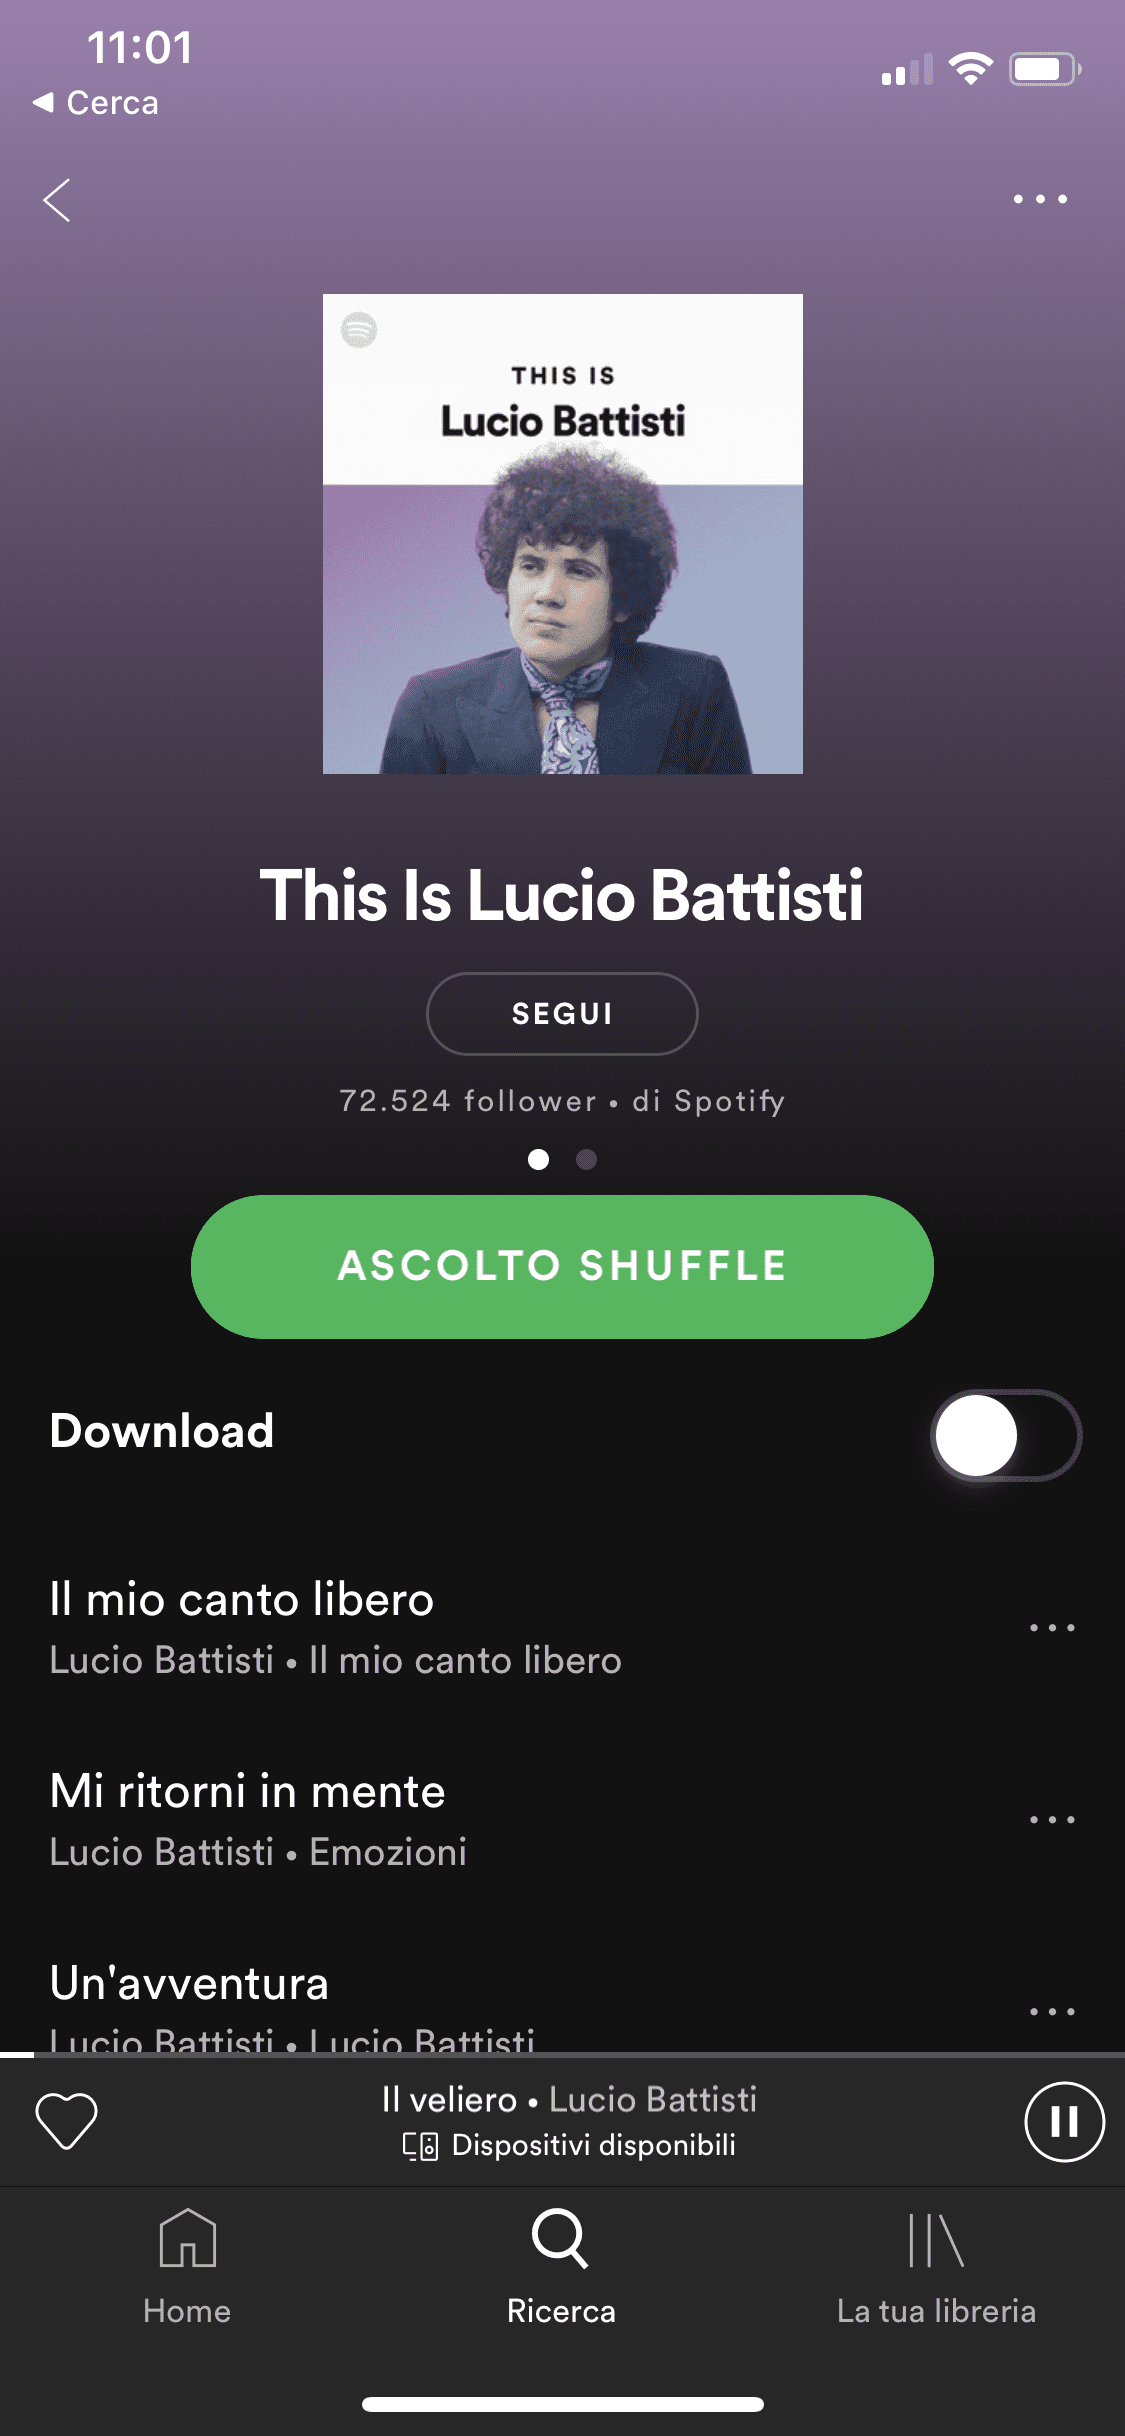Image resolution: width=1125 pixels, height=2436 pixels.
Task: Open La tua libreria library icon
Action: (x=936, y=2240)
